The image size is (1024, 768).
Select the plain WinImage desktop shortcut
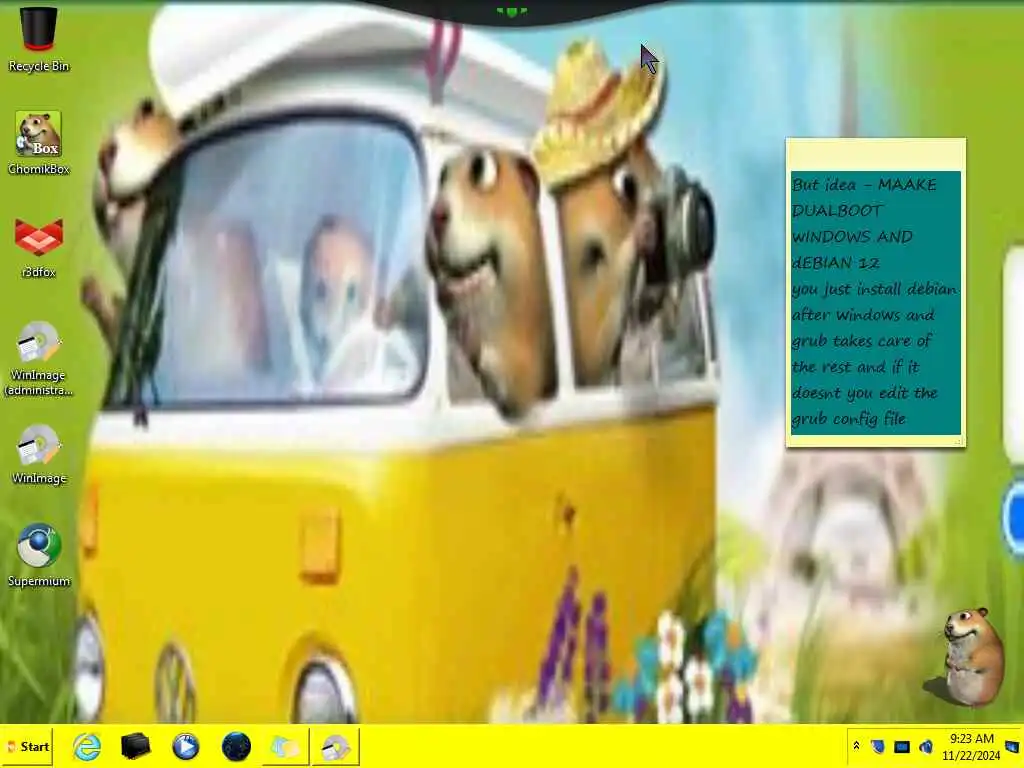coord(39,455)
